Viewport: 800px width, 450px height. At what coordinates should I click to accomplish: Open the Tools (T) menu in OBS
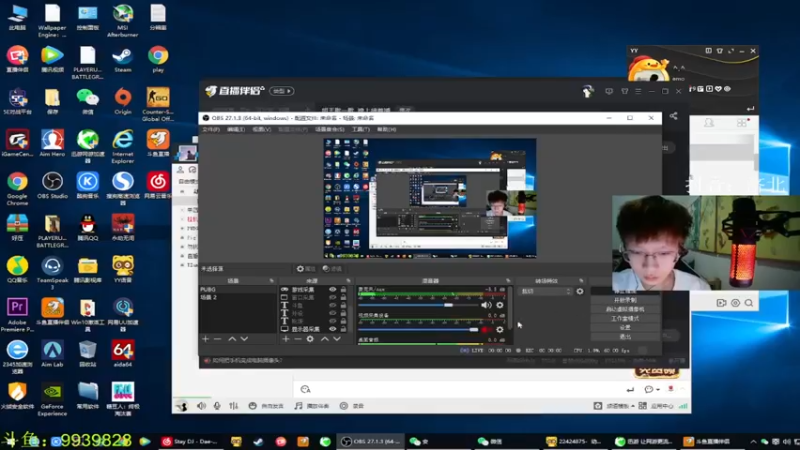tap(361, 130)
